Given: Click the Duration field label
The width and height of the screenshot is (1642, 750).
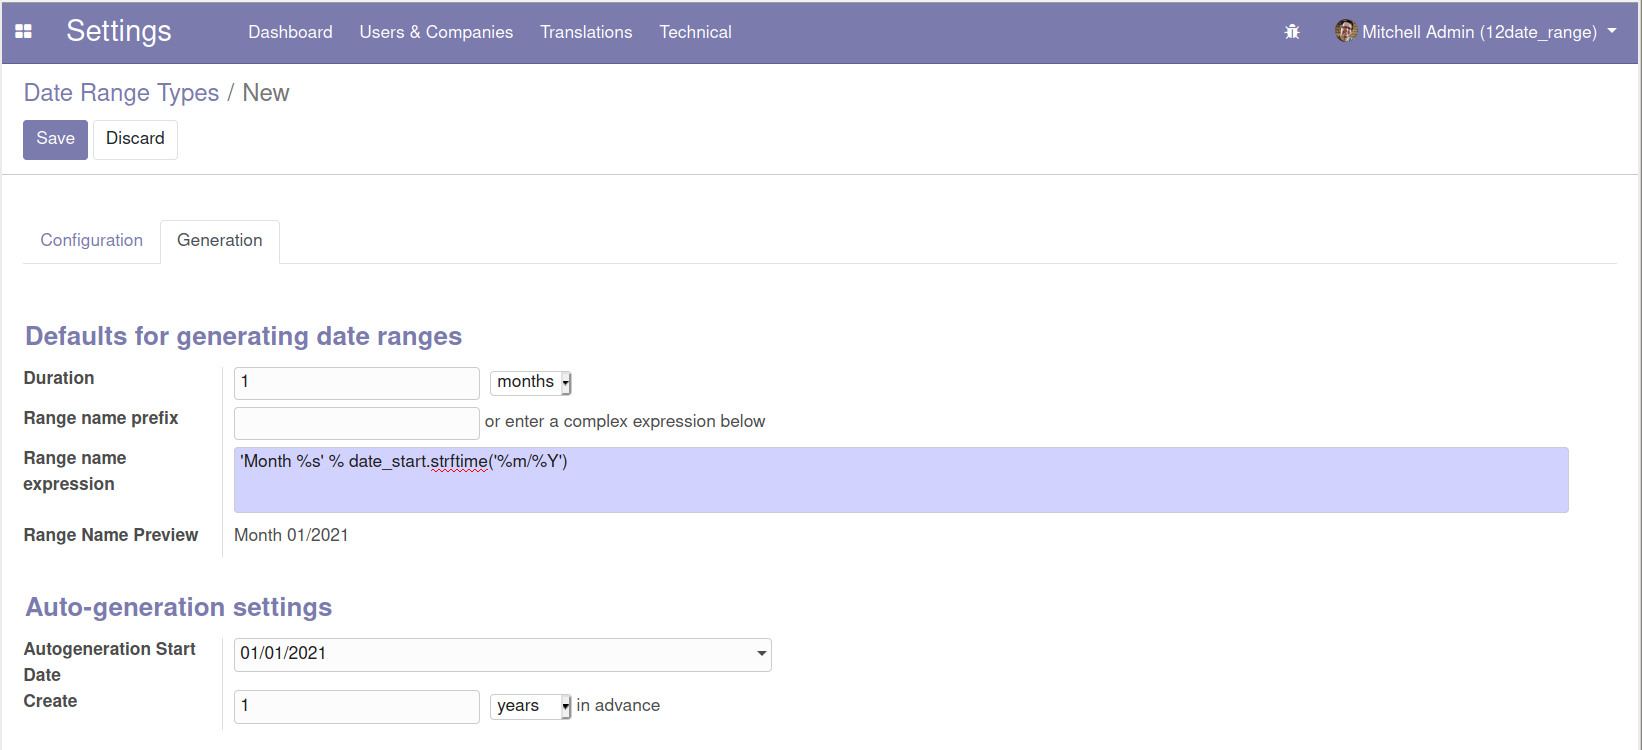Looking at the screenshot, I should (59, 378).
